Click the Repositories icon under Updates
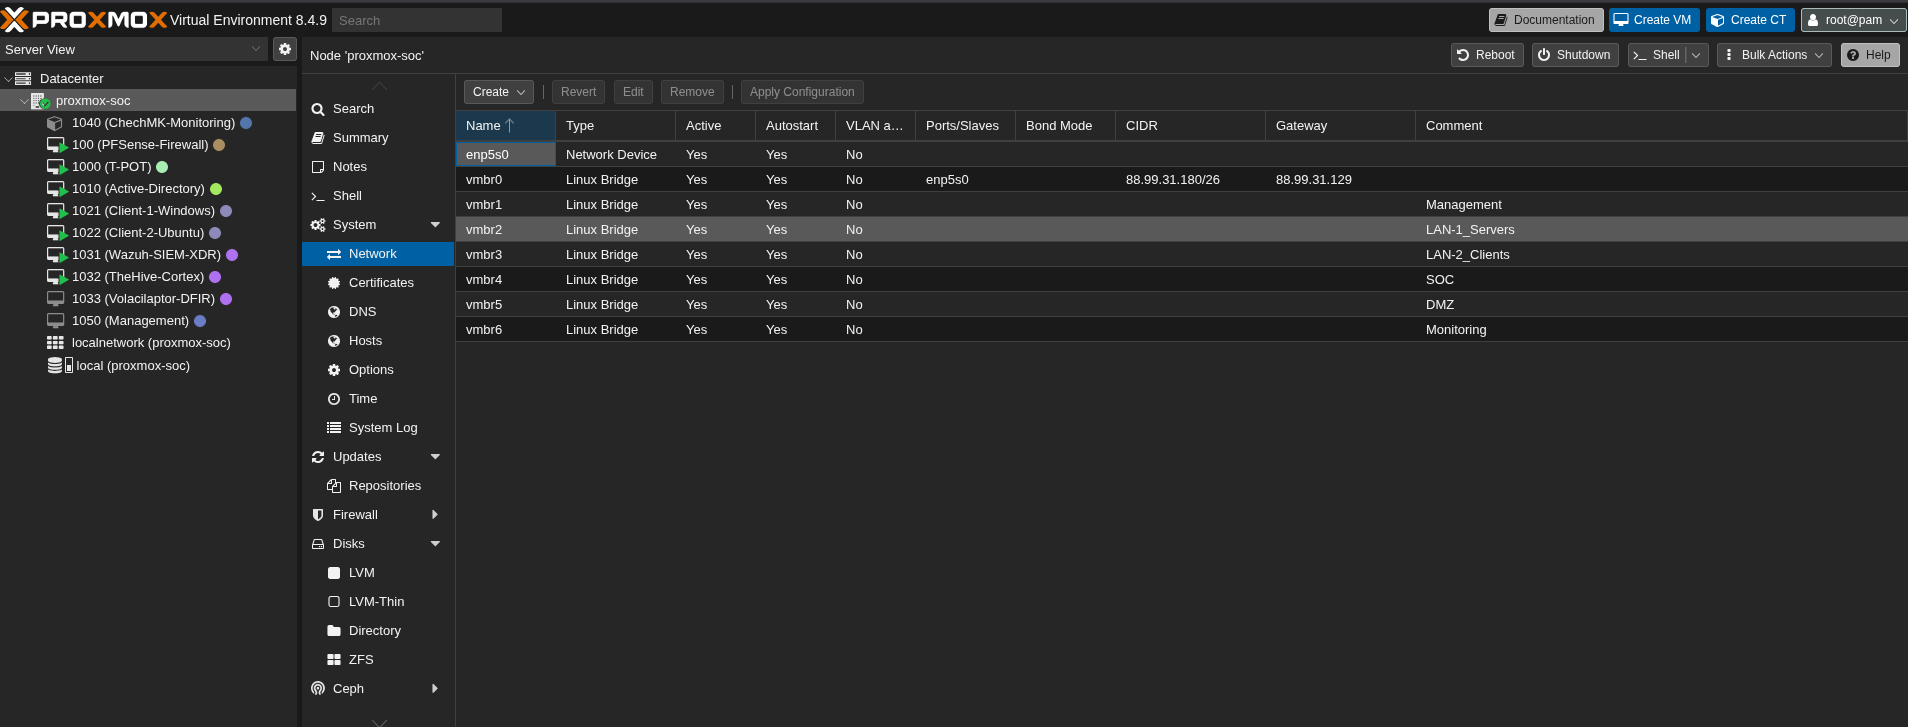 pos(334,486)
